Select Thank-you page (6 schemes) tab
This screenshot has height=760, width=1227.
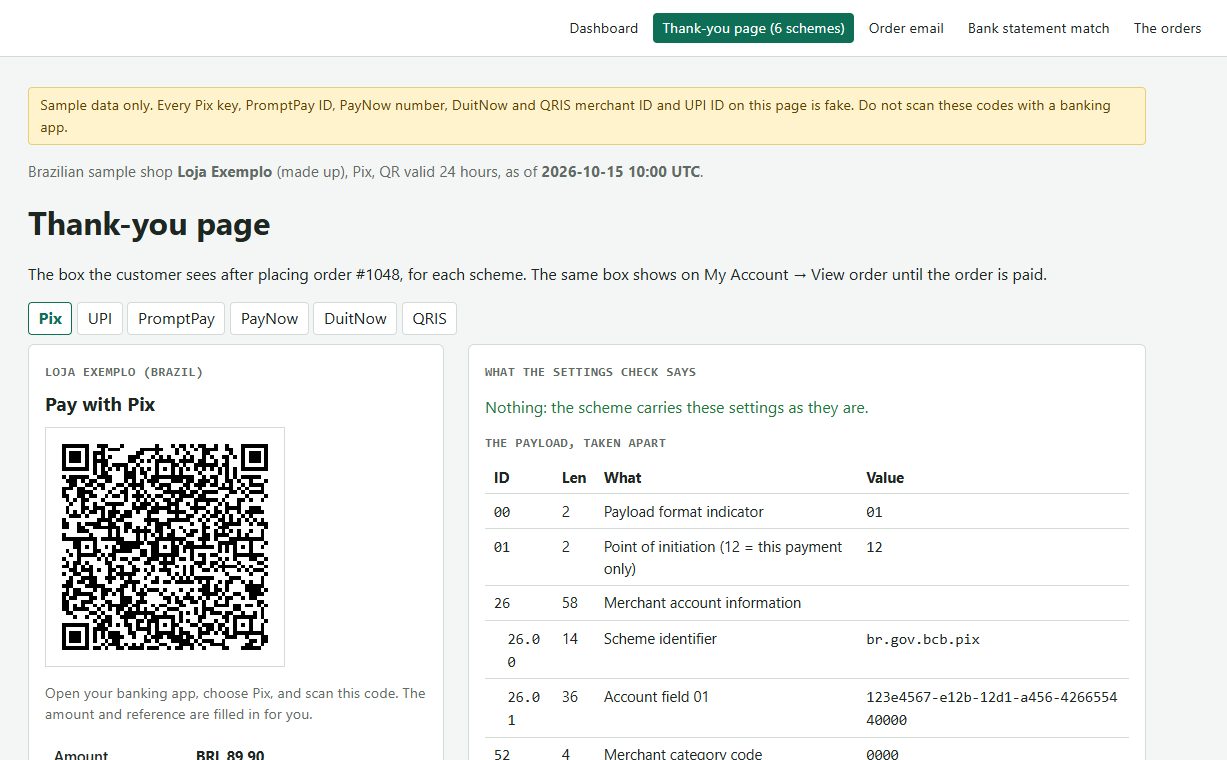click(x=753, y=28)
